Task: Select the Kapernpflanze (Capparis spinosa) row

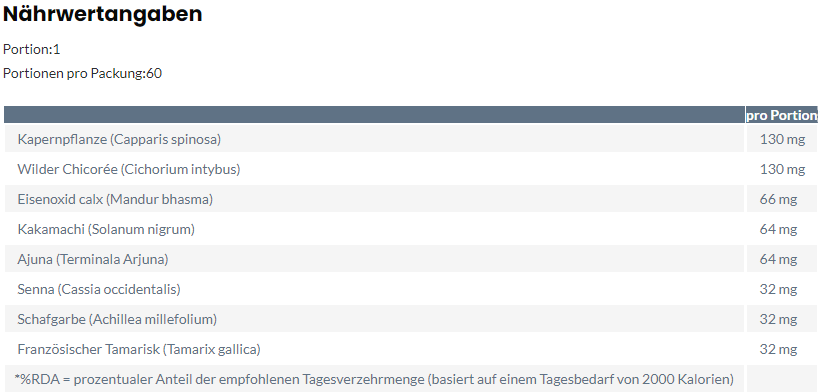Action: 411,140
